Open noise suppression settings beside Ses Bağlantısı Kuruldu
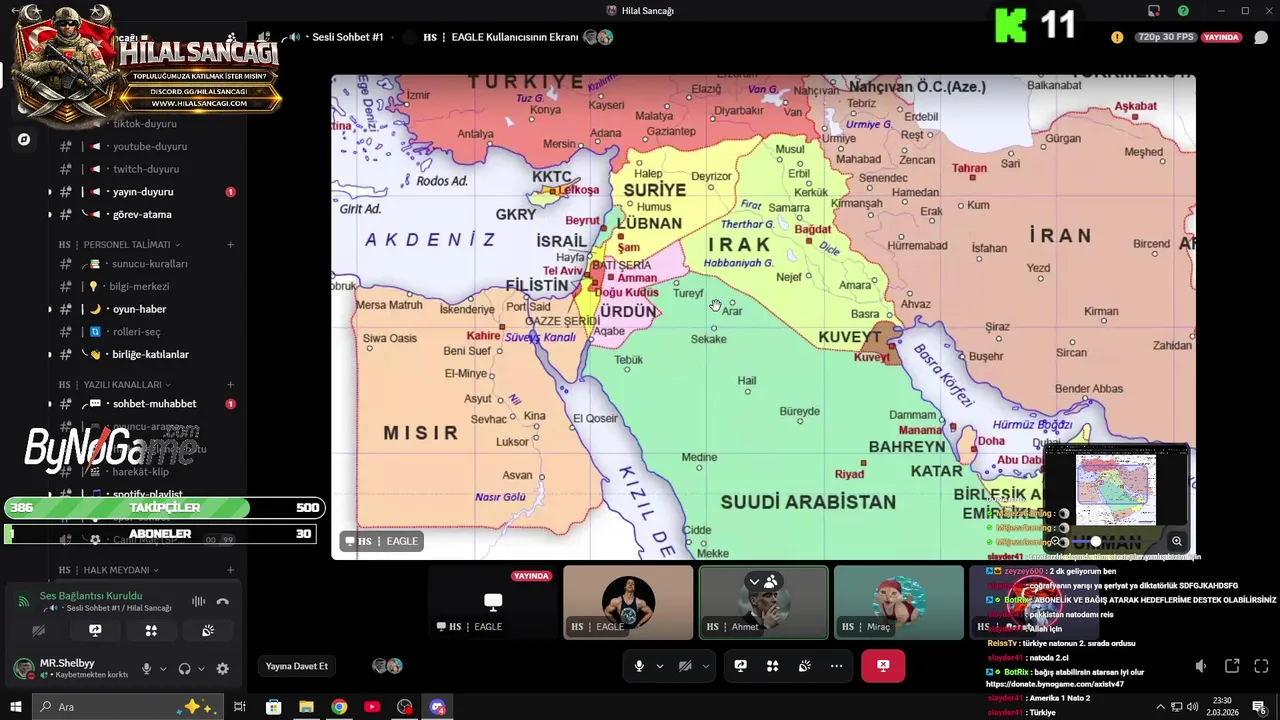This screenshot has height=720, width=1280. tap(198, 601)
